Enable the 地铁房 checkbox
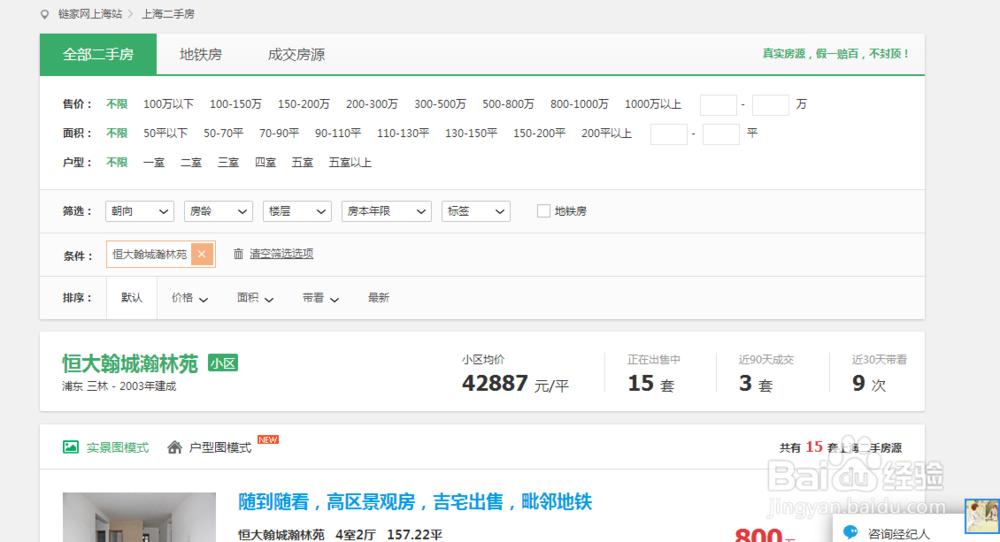 pyautogui.click(x=543, y=211)
